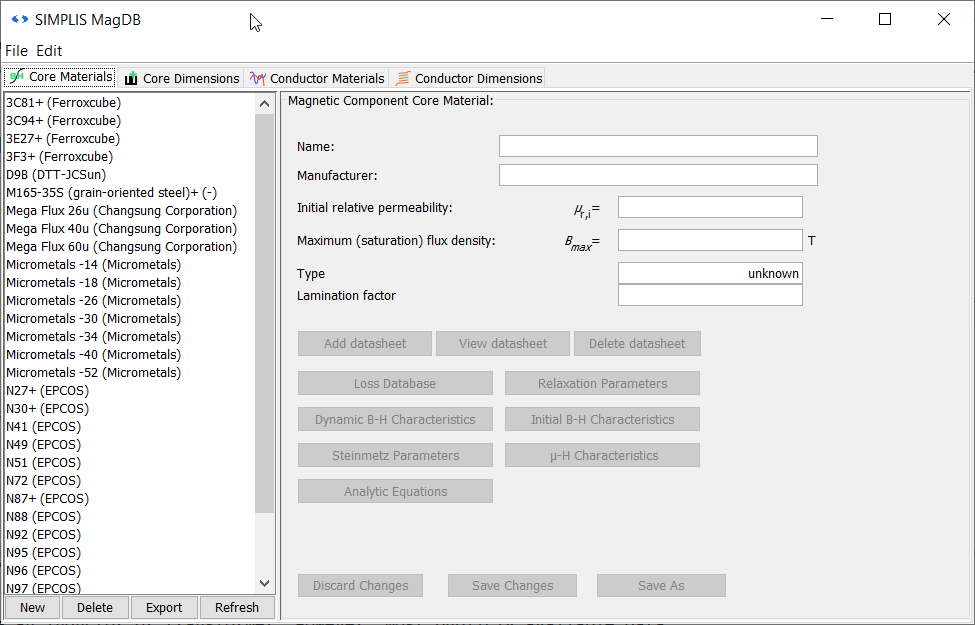
Task: Select 3C81+ (Ferroxcube) in the list
Action: 63,103
